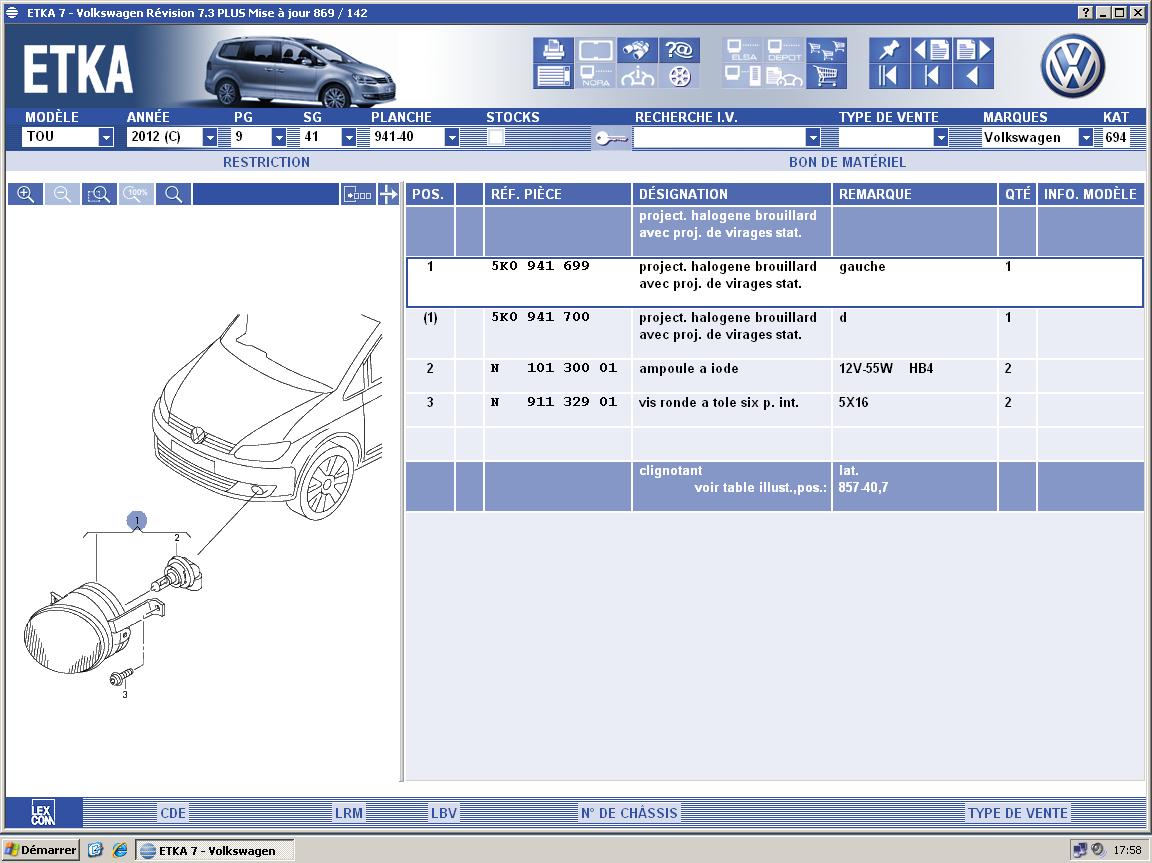Viewport: 1152px width, 863px height.
Task: Click the pushpin bookmark icon
Action: coord(888,50)
